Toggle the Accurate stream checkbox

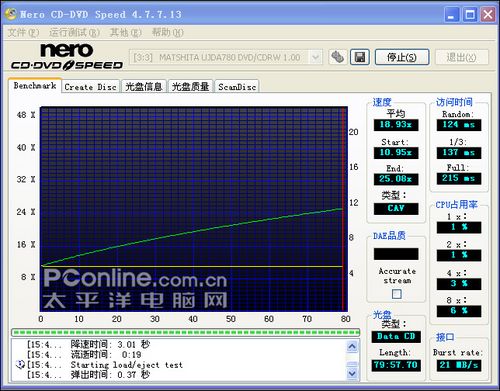coord(397,294)
